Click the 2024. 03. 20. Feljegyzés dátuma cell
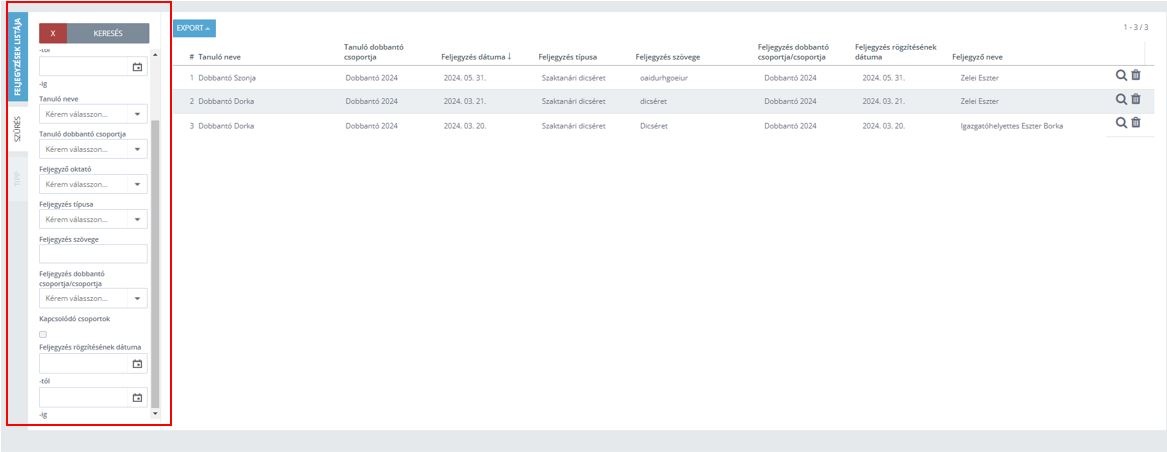 tap(465, 126)
